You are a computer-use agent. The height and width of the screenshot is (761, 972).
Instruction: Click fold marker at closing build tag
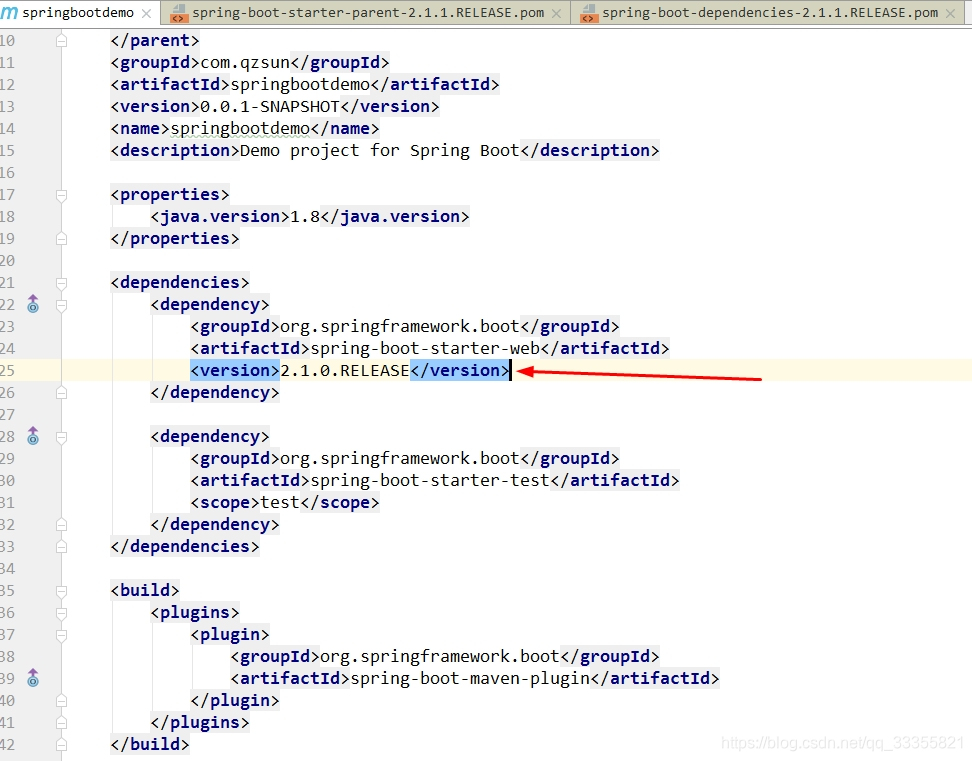pos(61,744)
